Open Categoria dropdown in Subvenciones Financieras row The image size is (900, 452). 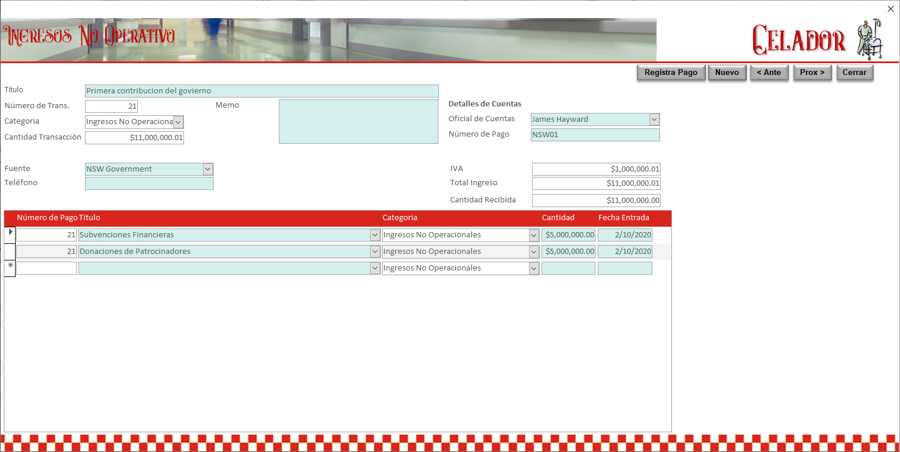tap(534, 235)
